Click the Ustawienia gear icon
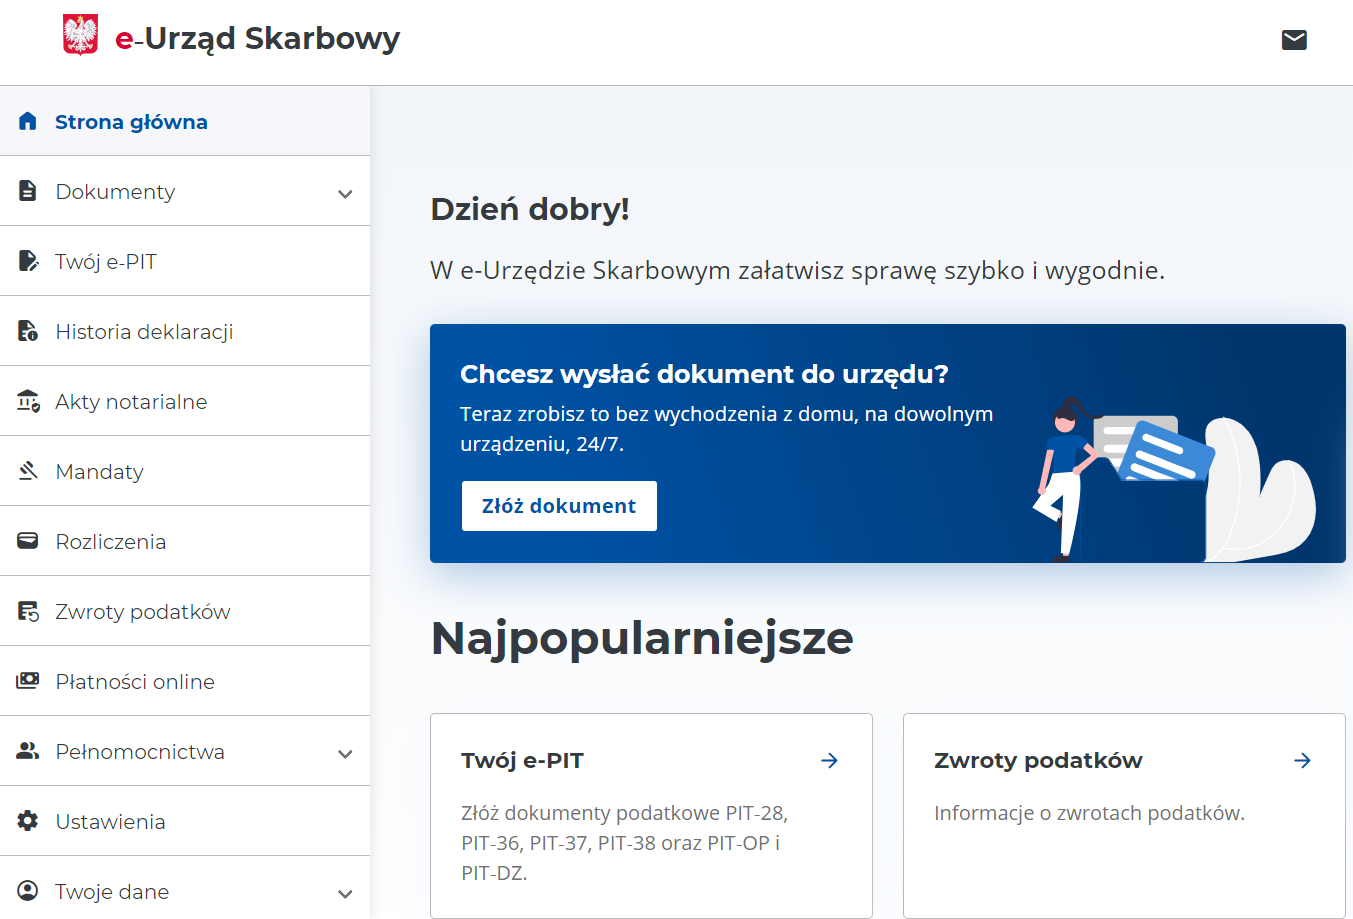 coord(28,821)
